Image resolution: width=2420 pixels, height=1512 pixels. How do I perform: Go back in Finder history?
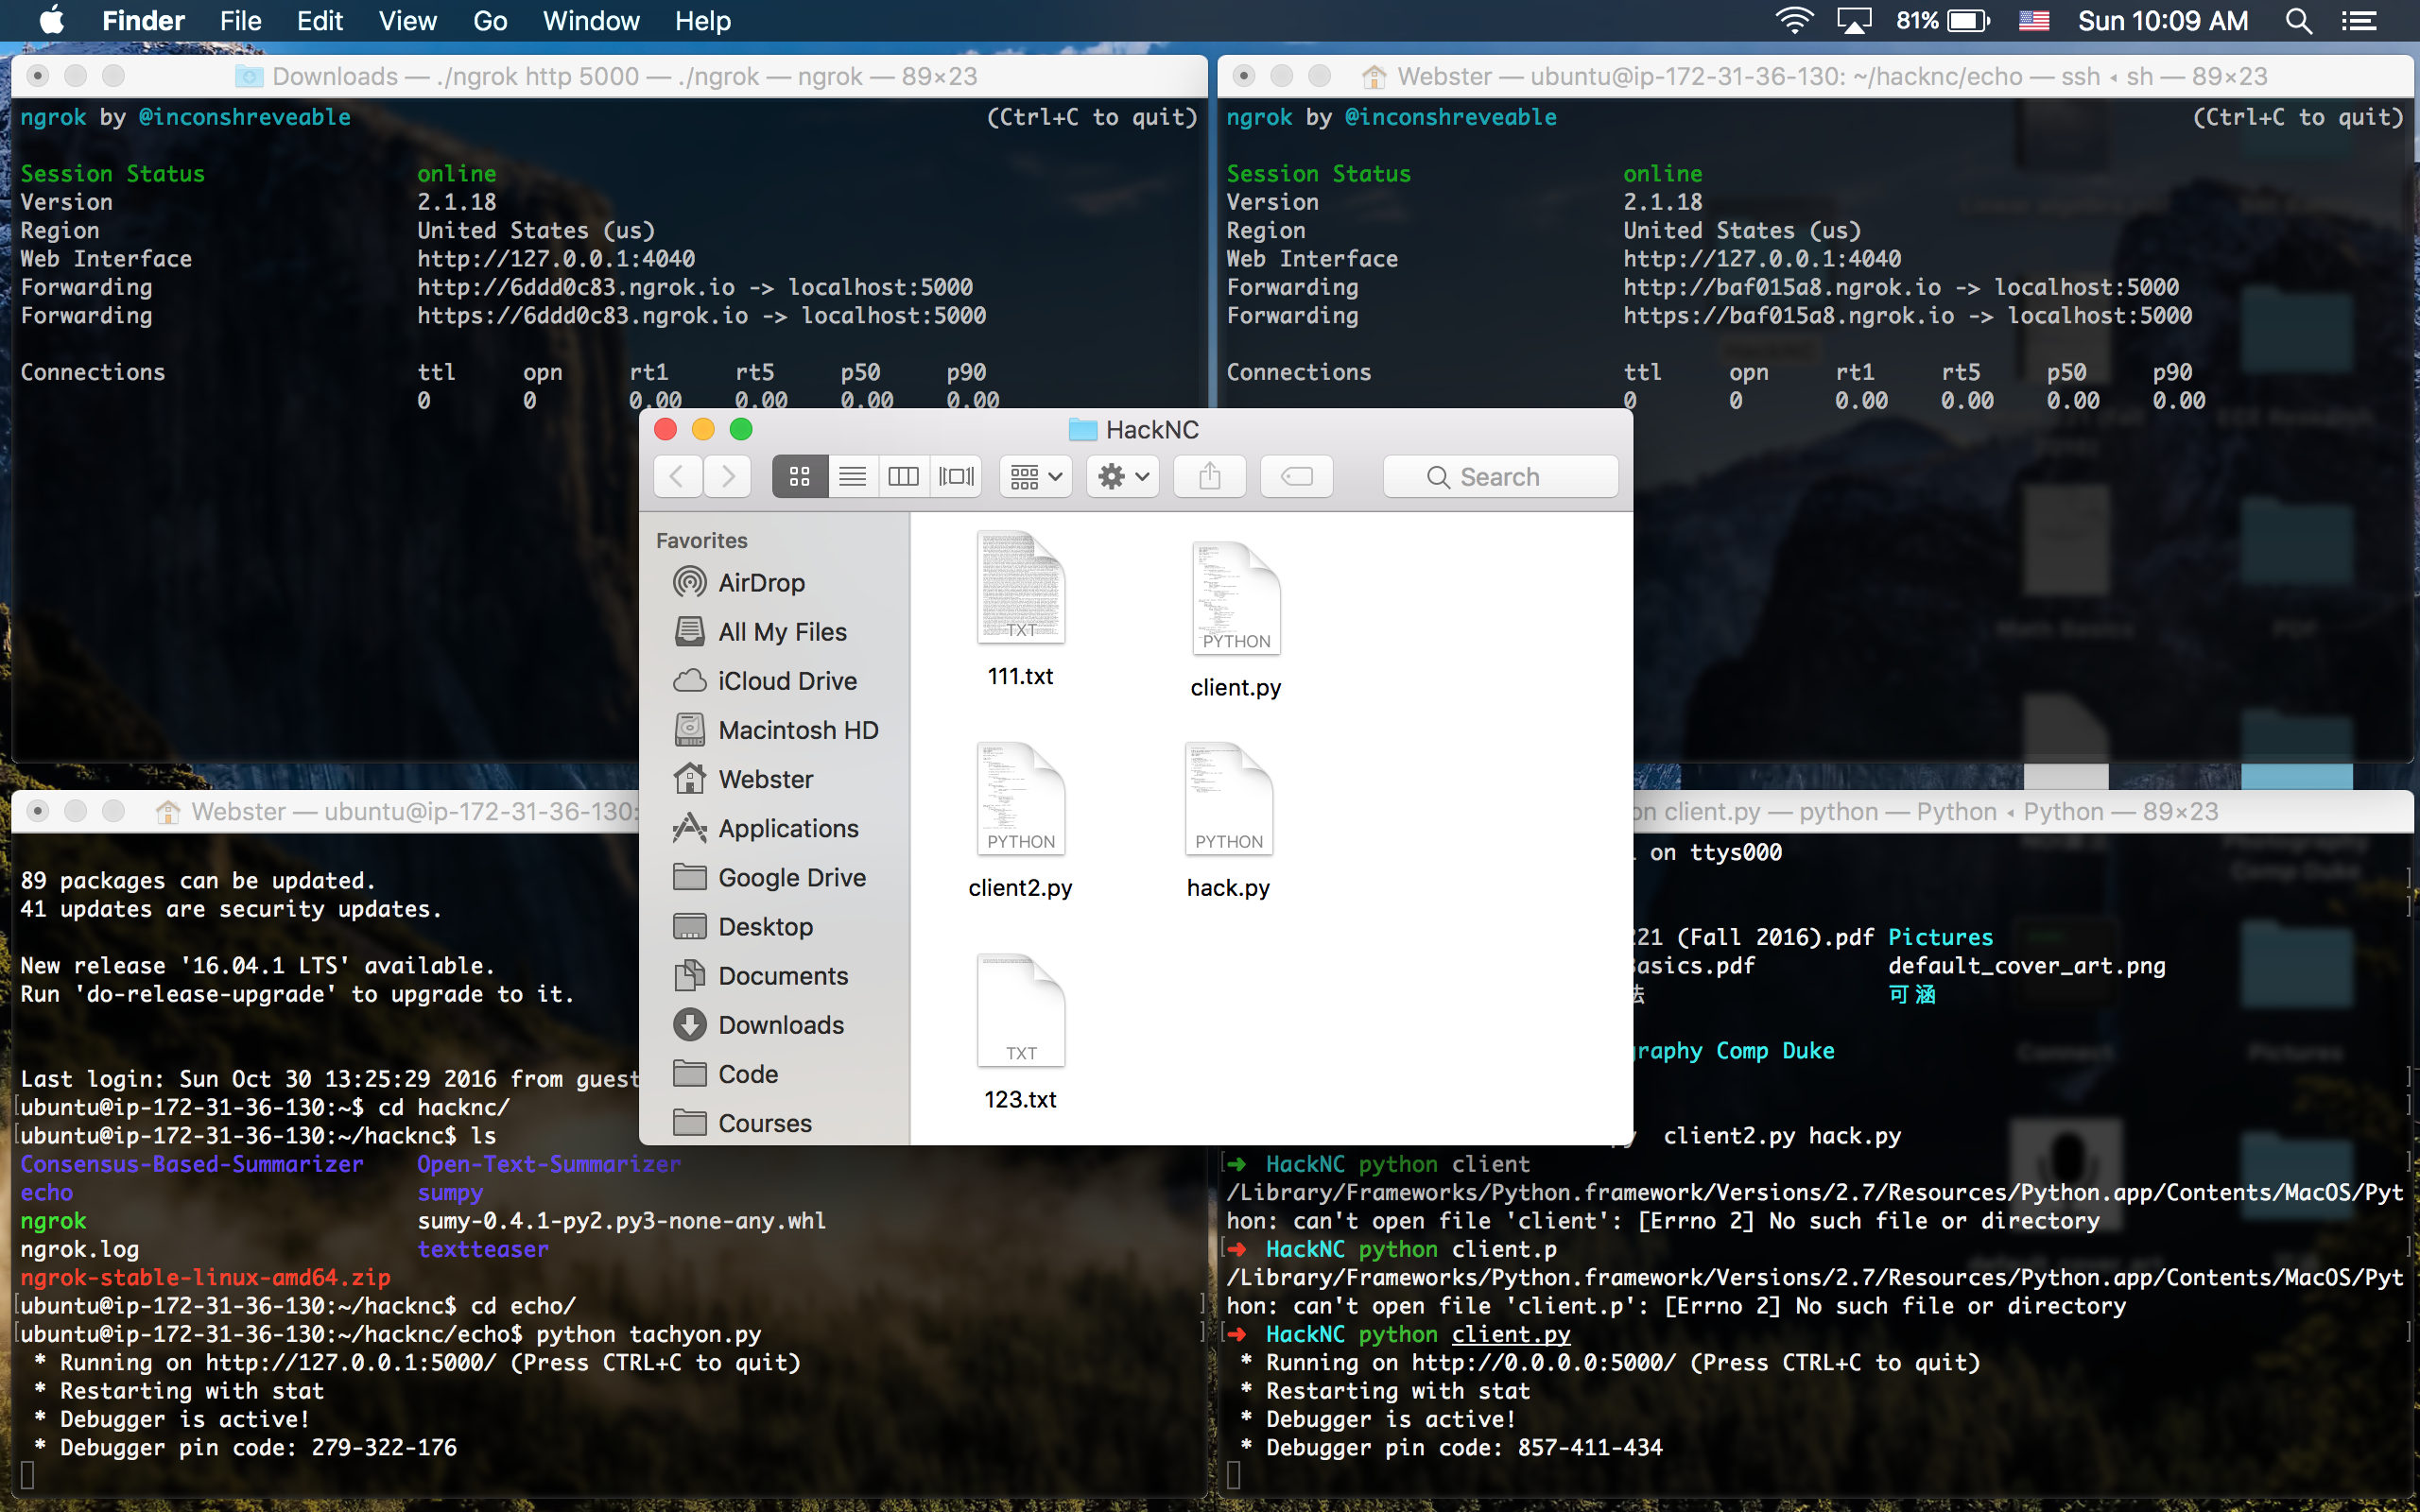click(677, 476)
